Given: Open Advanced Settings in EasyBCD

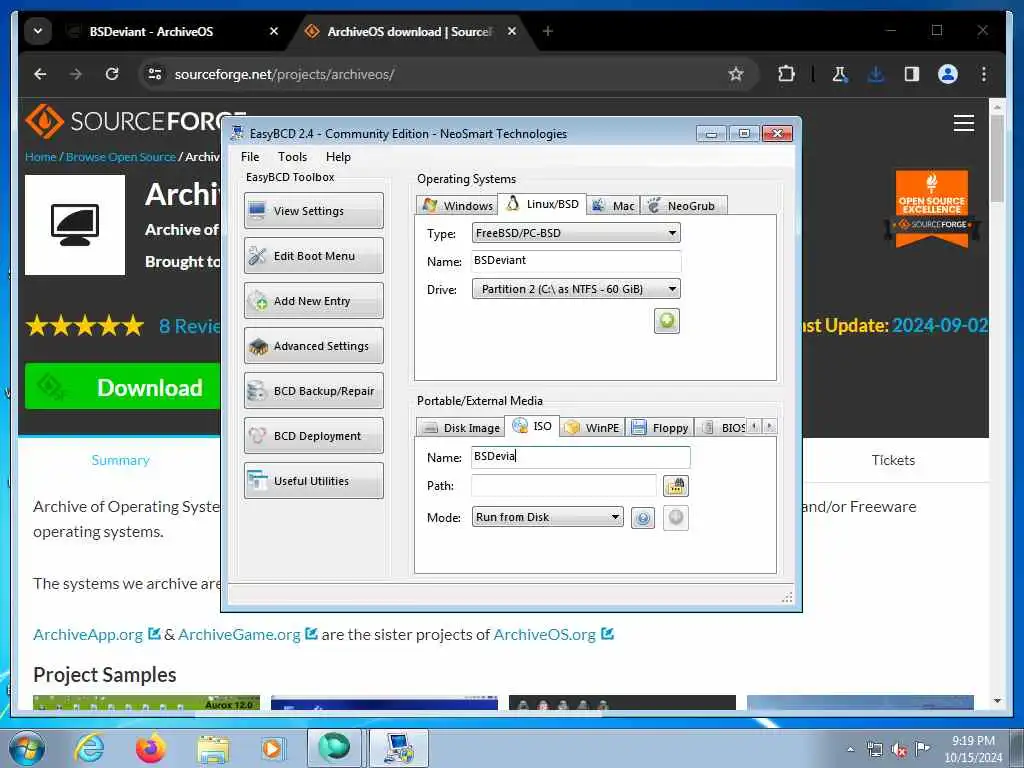Looking at the screenshot, I should point(313,346).
